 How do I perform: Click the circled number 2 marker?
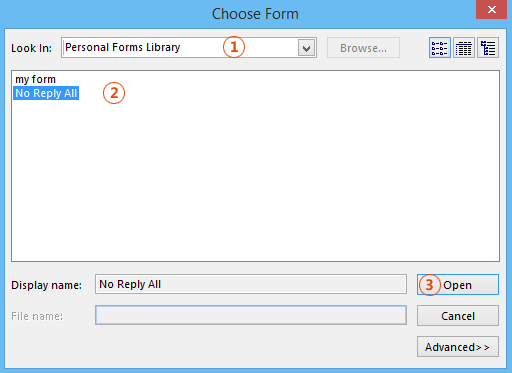(114, 93)
